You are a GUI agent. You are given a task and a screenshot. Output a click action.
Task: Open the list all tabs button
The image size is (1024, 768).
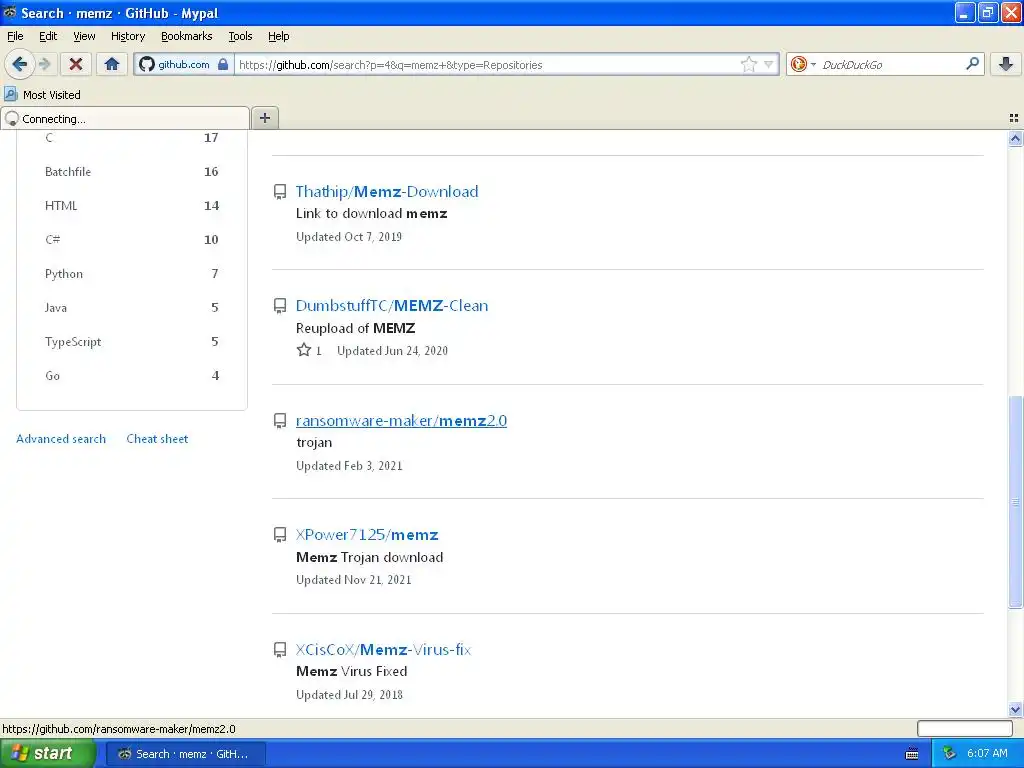tap(1014, 118)
